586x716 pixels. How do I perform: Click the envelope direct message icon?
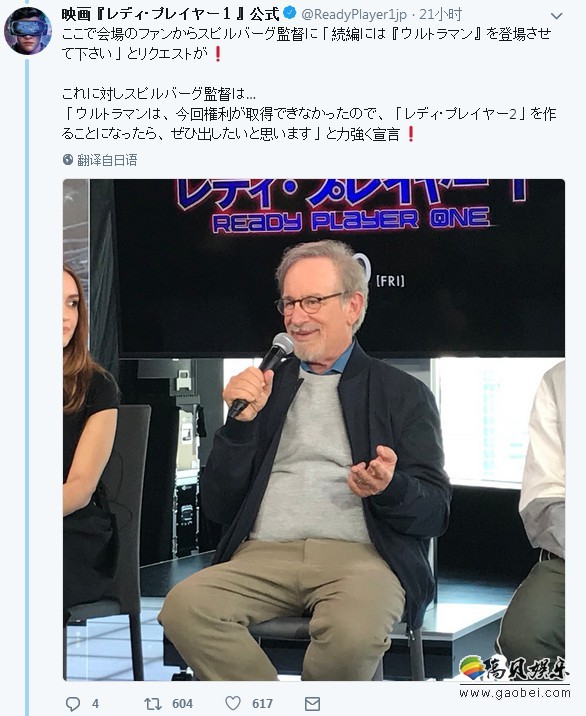(x=312, y=704)
